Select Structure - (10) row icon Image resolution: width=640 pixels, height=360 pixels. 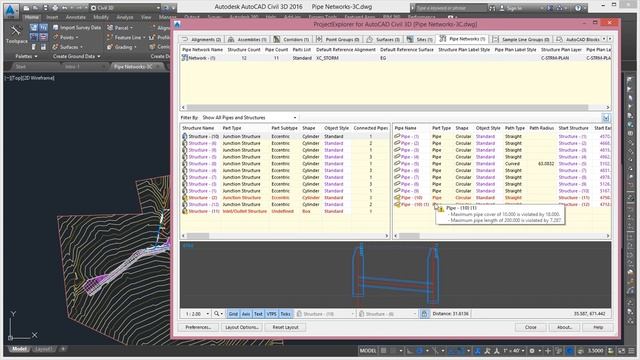(x=184, y=136)
